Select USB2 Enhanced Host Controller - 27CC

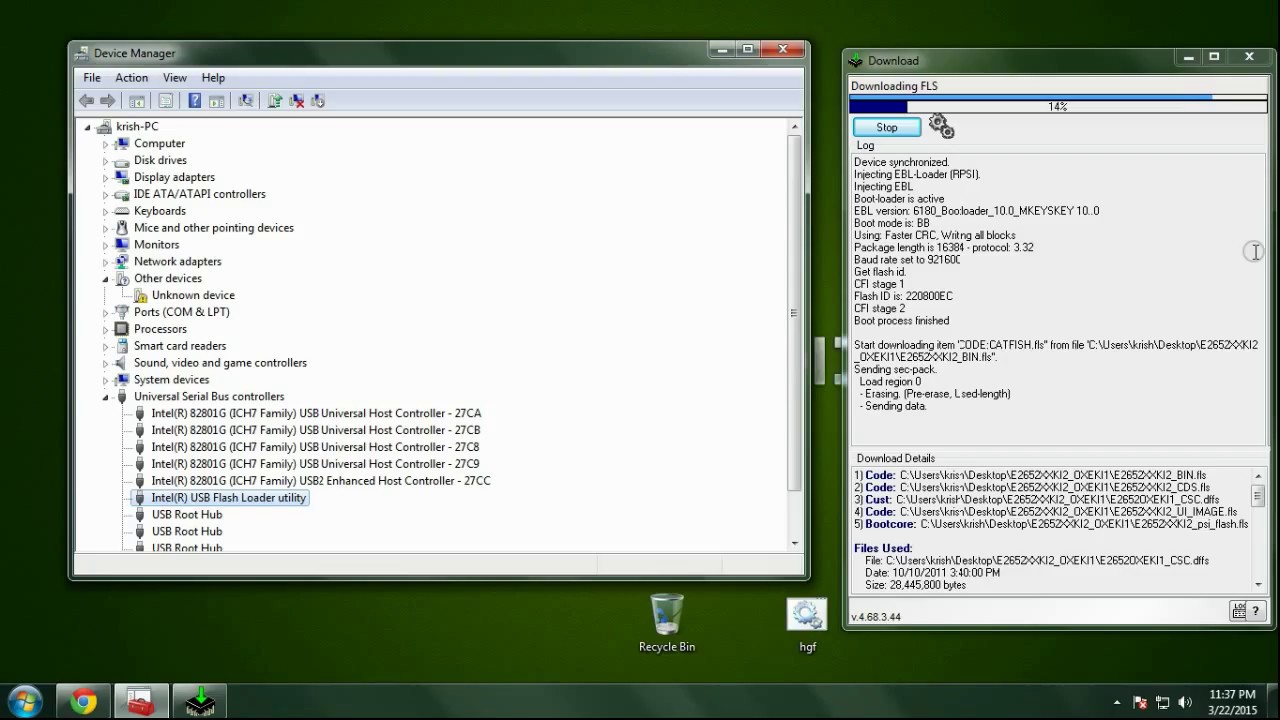coord(321,481)
